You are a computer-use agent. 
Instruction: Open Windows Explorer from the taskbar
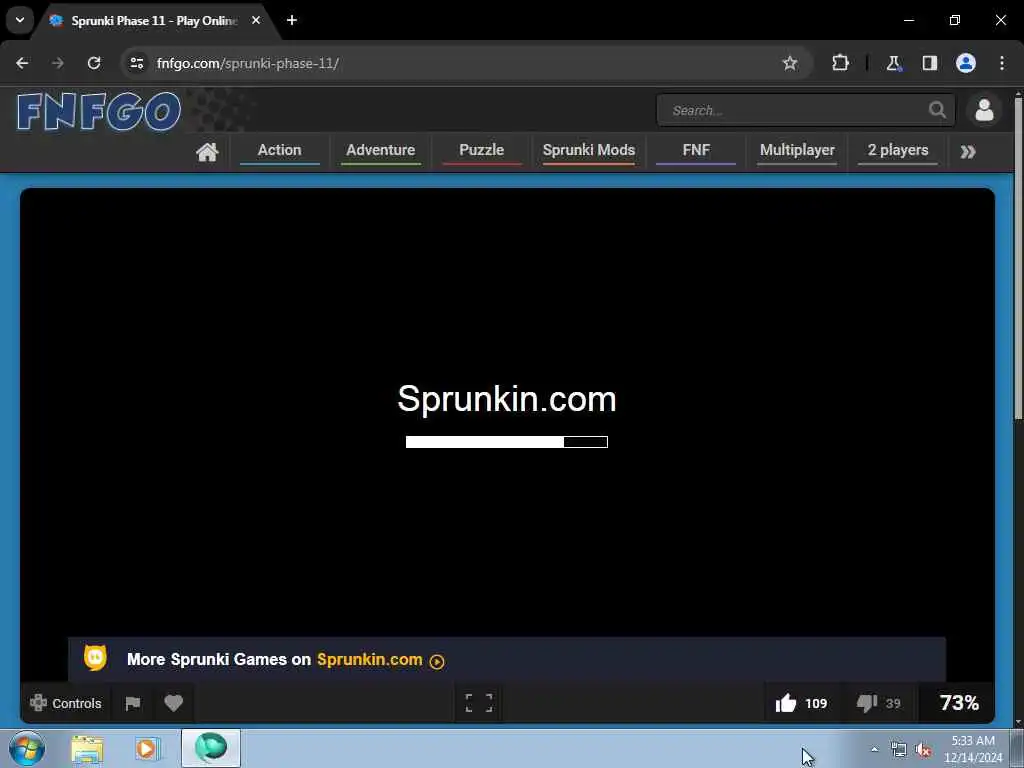tap(87, 749)
